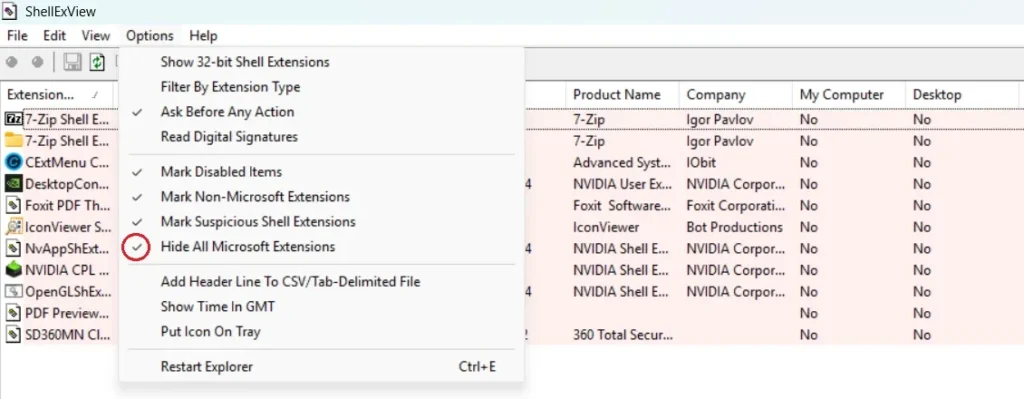Select the SD360MN Cl... extension name
Screen dimensions: 1024x399
[x=68, y=334]
